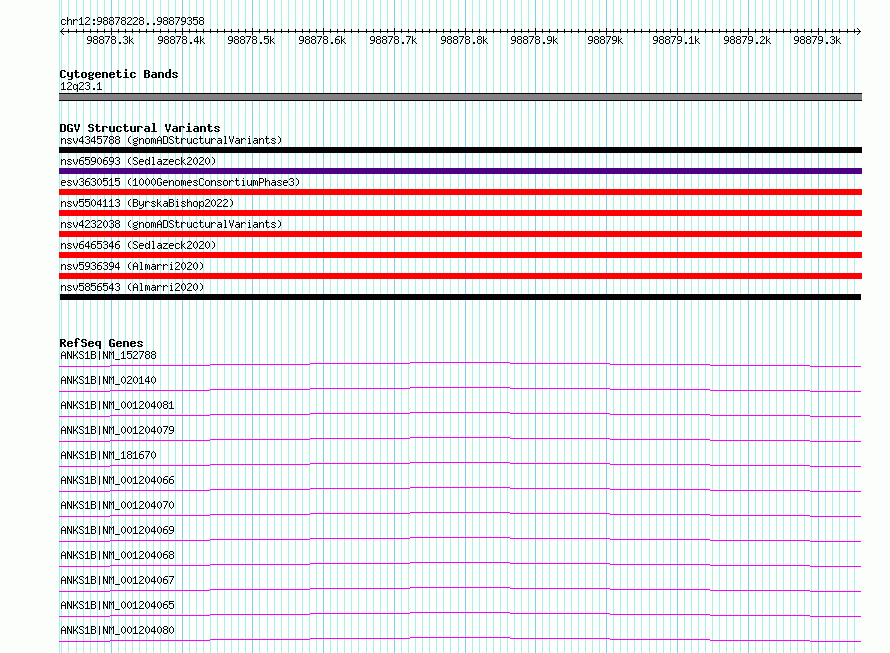Click the purple bar for nsv6590693
The height and width of the screenshot is (653, 890).
[x=460, y=171]
